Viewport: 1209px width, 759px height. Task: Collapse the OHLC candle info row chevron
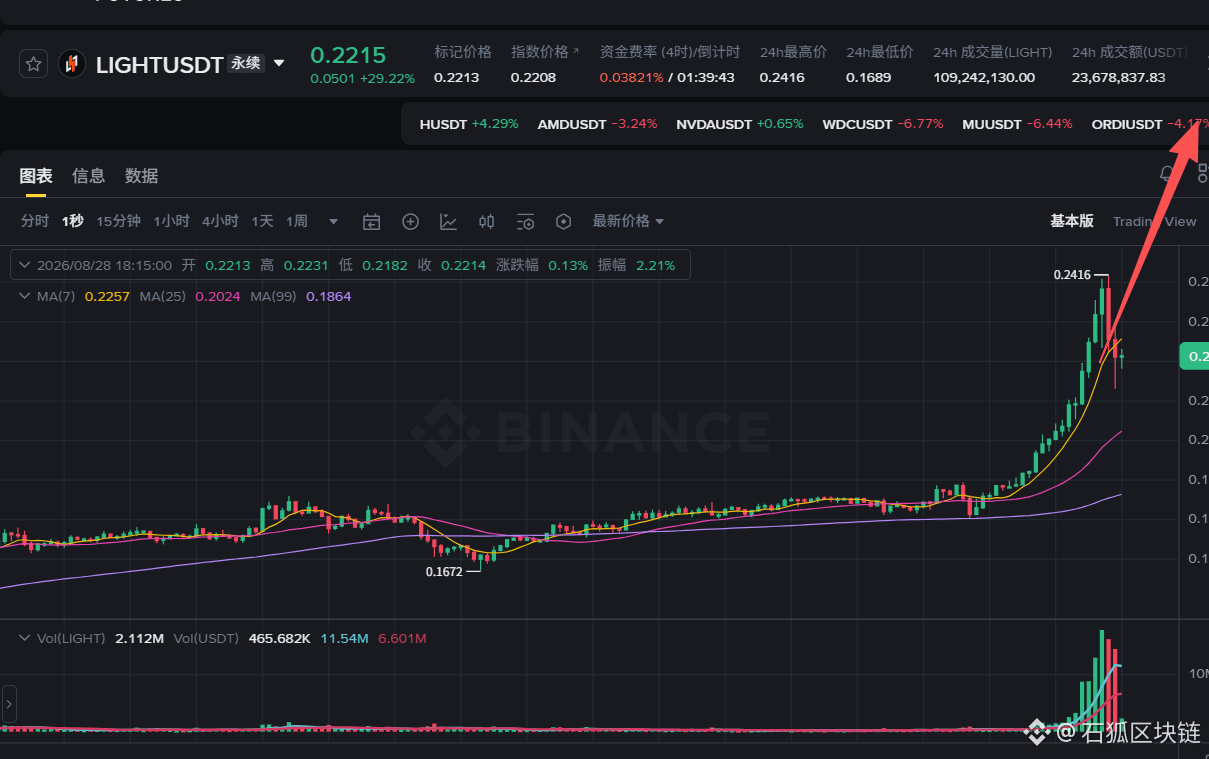click(24, 266)
